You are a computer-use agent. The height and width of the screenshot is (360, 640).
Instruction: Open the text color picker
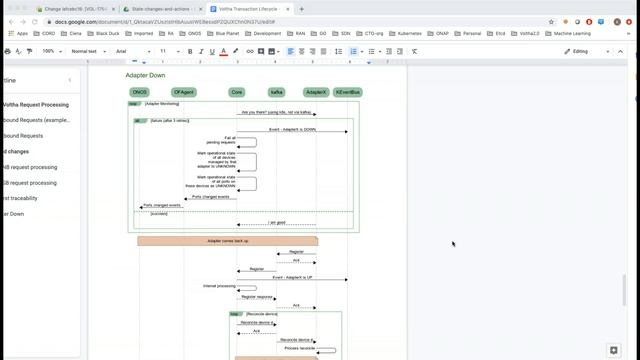point(224,51)
